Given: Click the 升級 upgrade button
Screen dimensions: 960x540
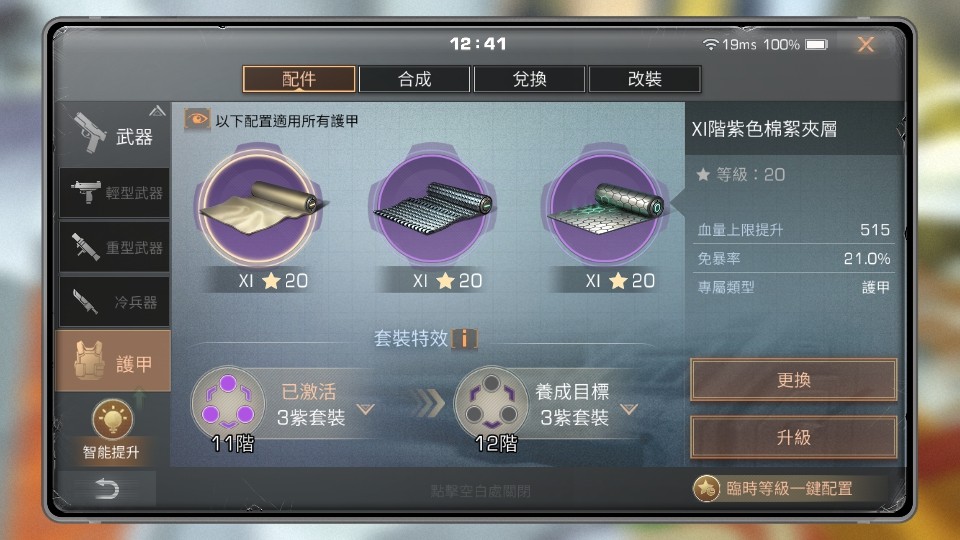Looking at the screenshot, I should pyautogui.click(x=793, y=437).
